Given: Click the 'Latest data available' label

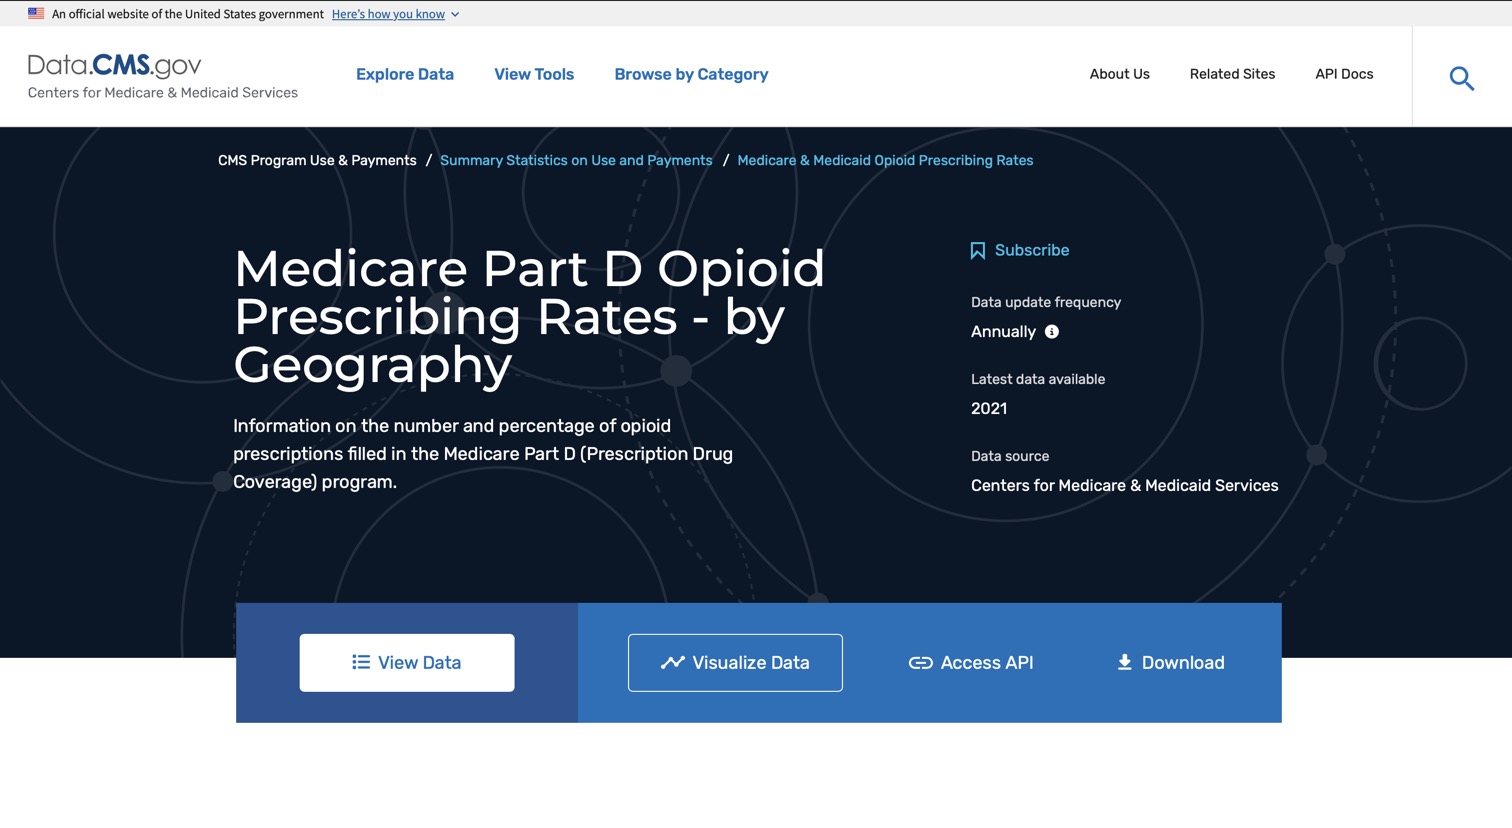Looking at the screenshot, I should click(1038, 379).
